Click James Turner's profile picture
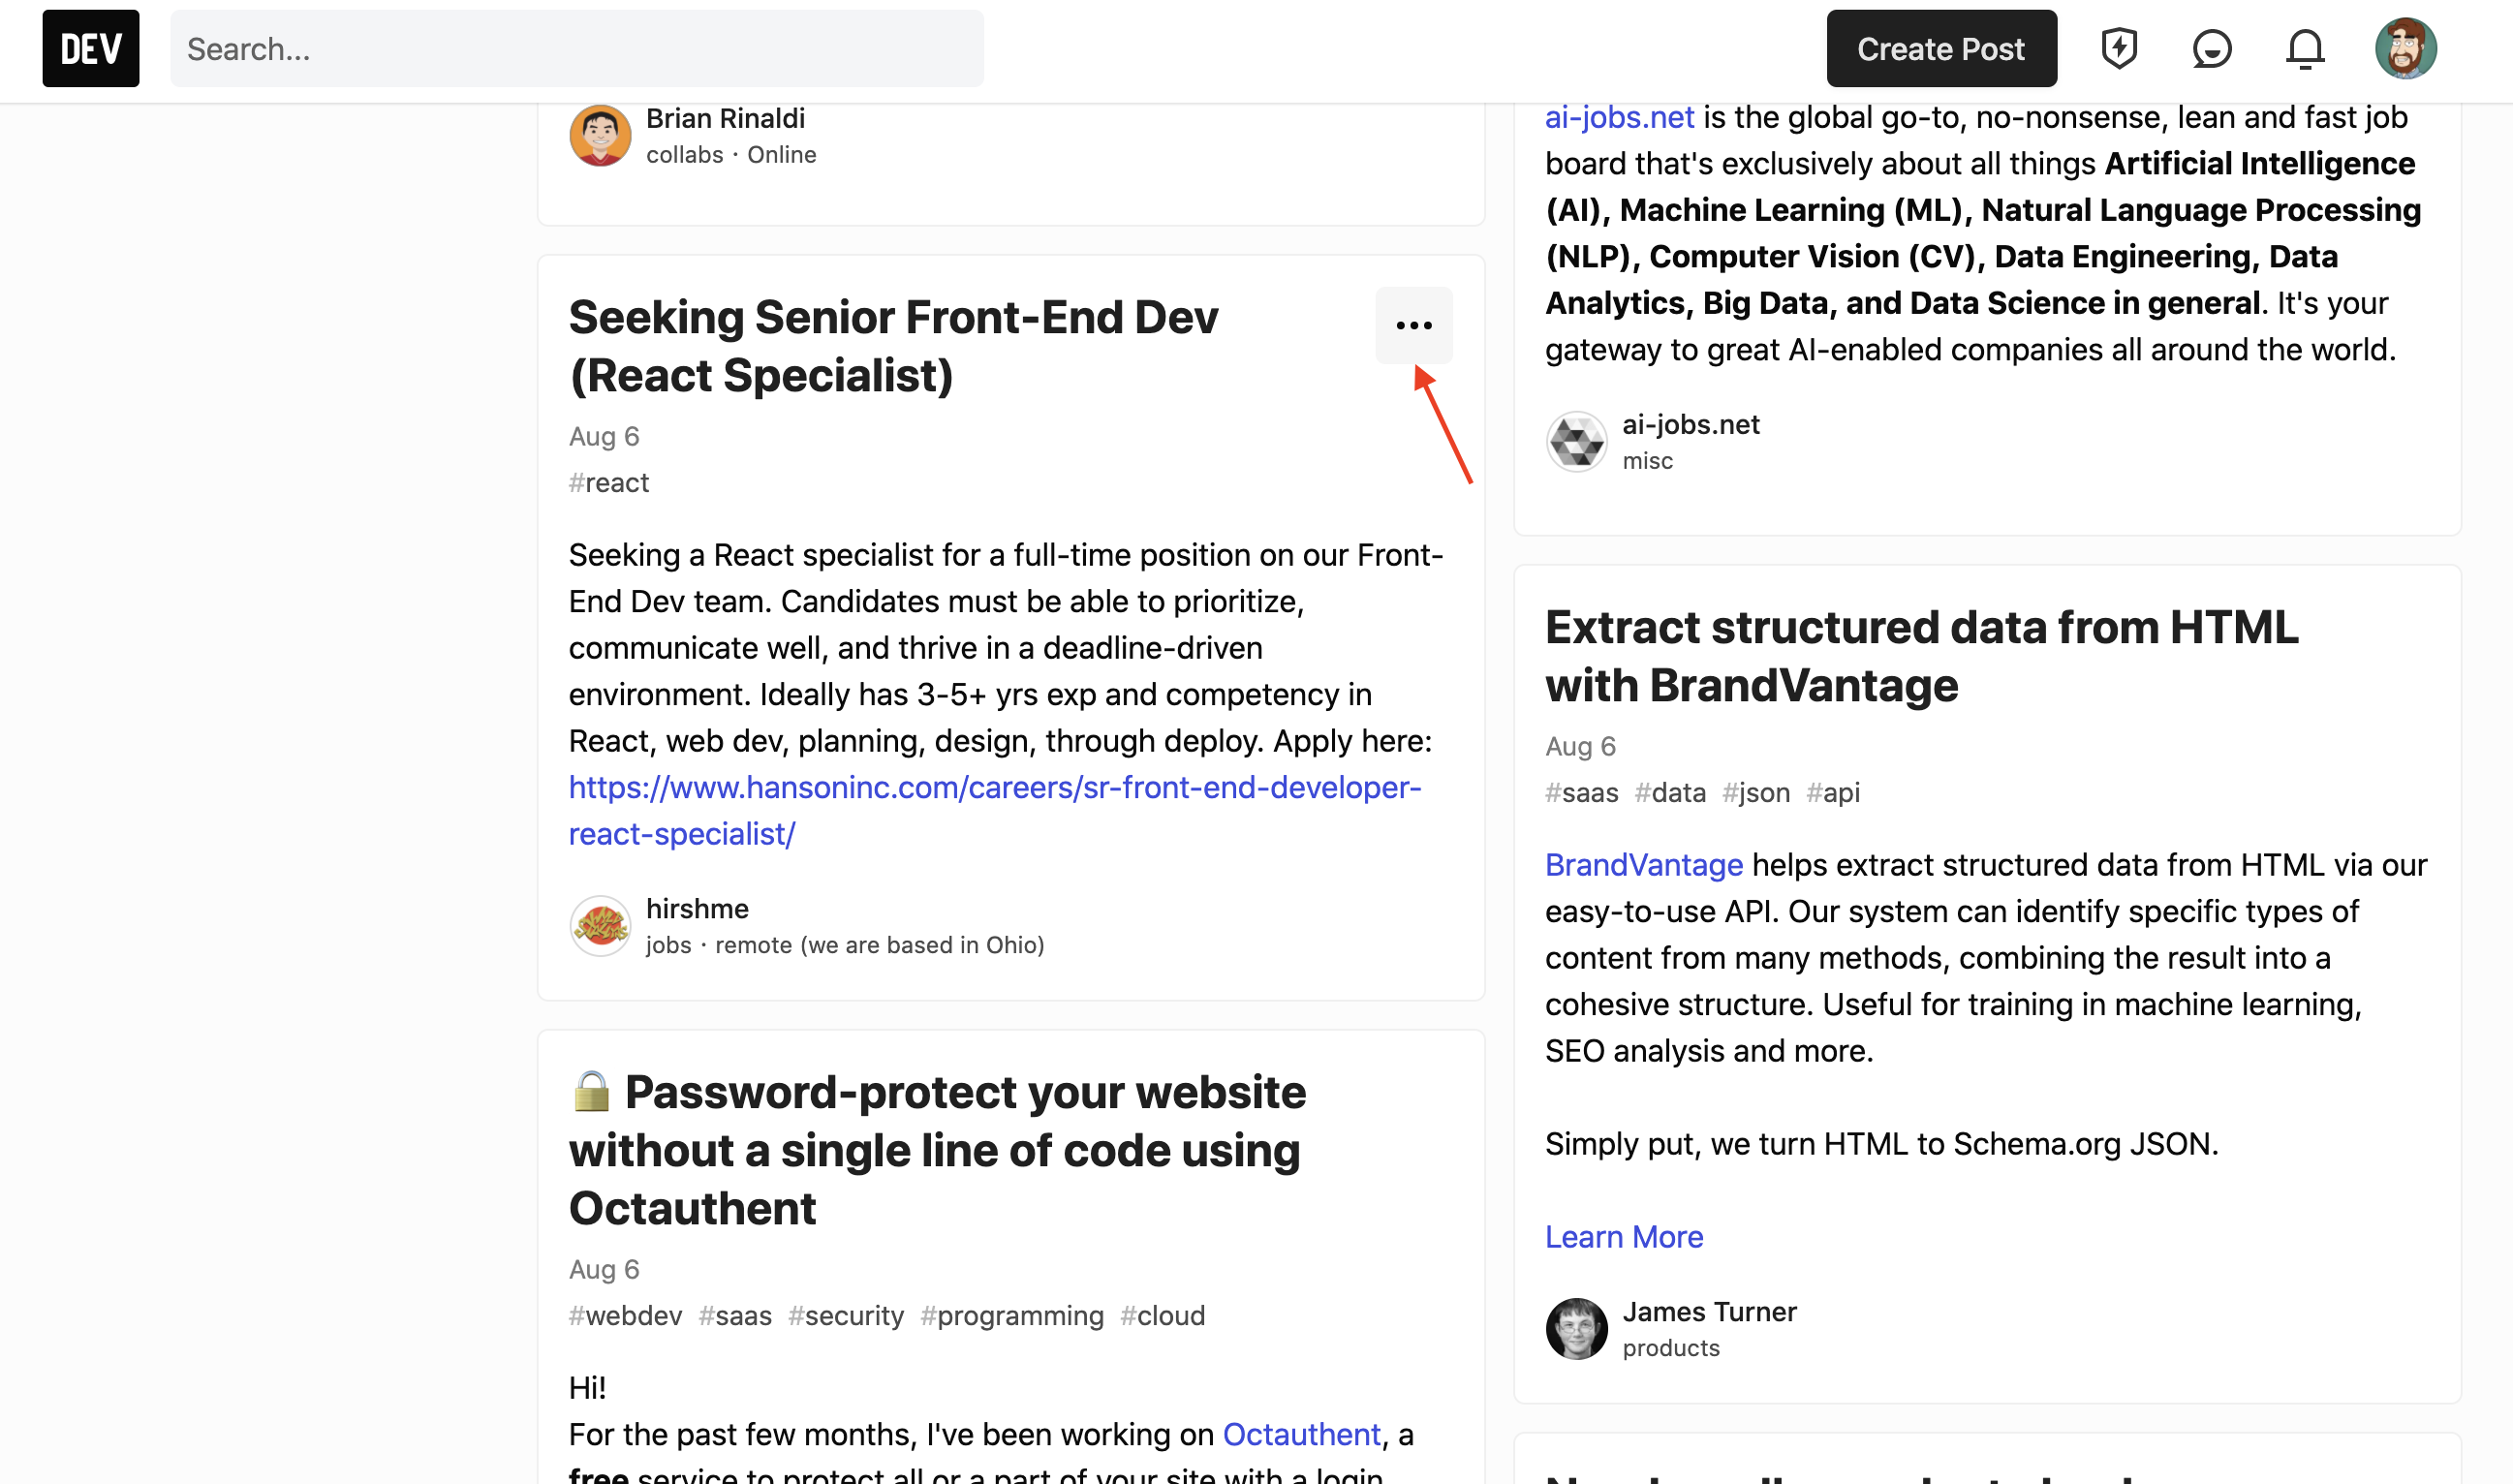 [1576, 1328]
